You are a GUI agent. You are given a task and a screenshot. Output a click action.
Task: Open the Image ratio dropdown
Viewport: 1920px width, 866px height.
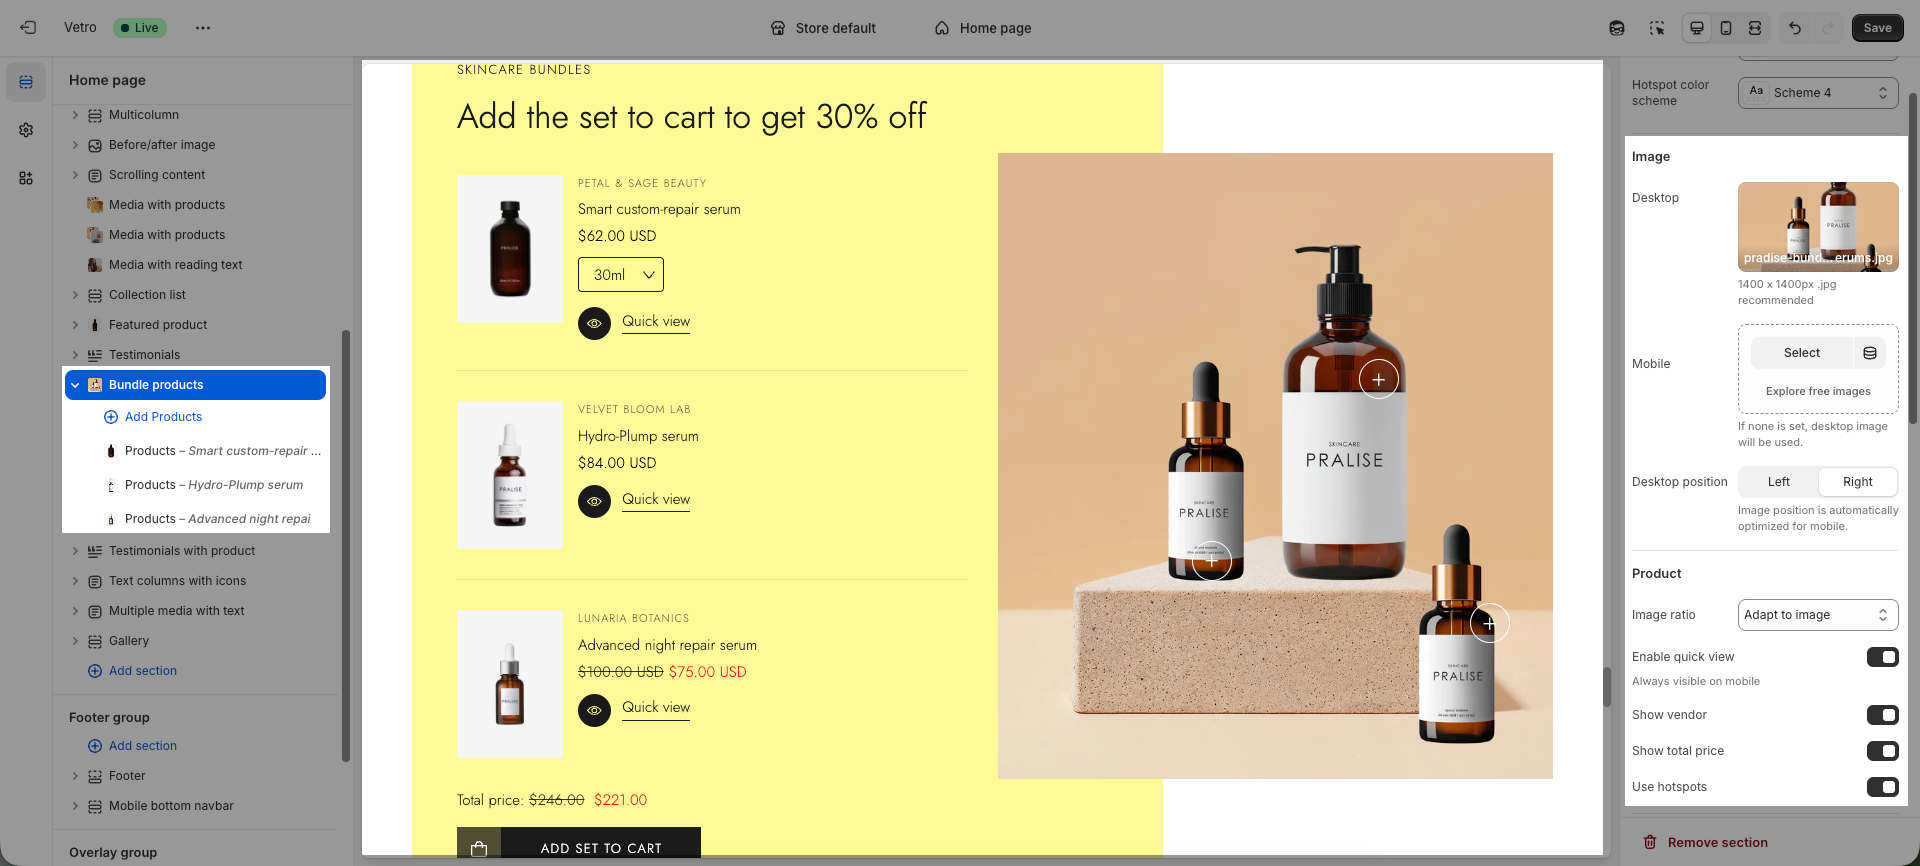click(1818, 615)
